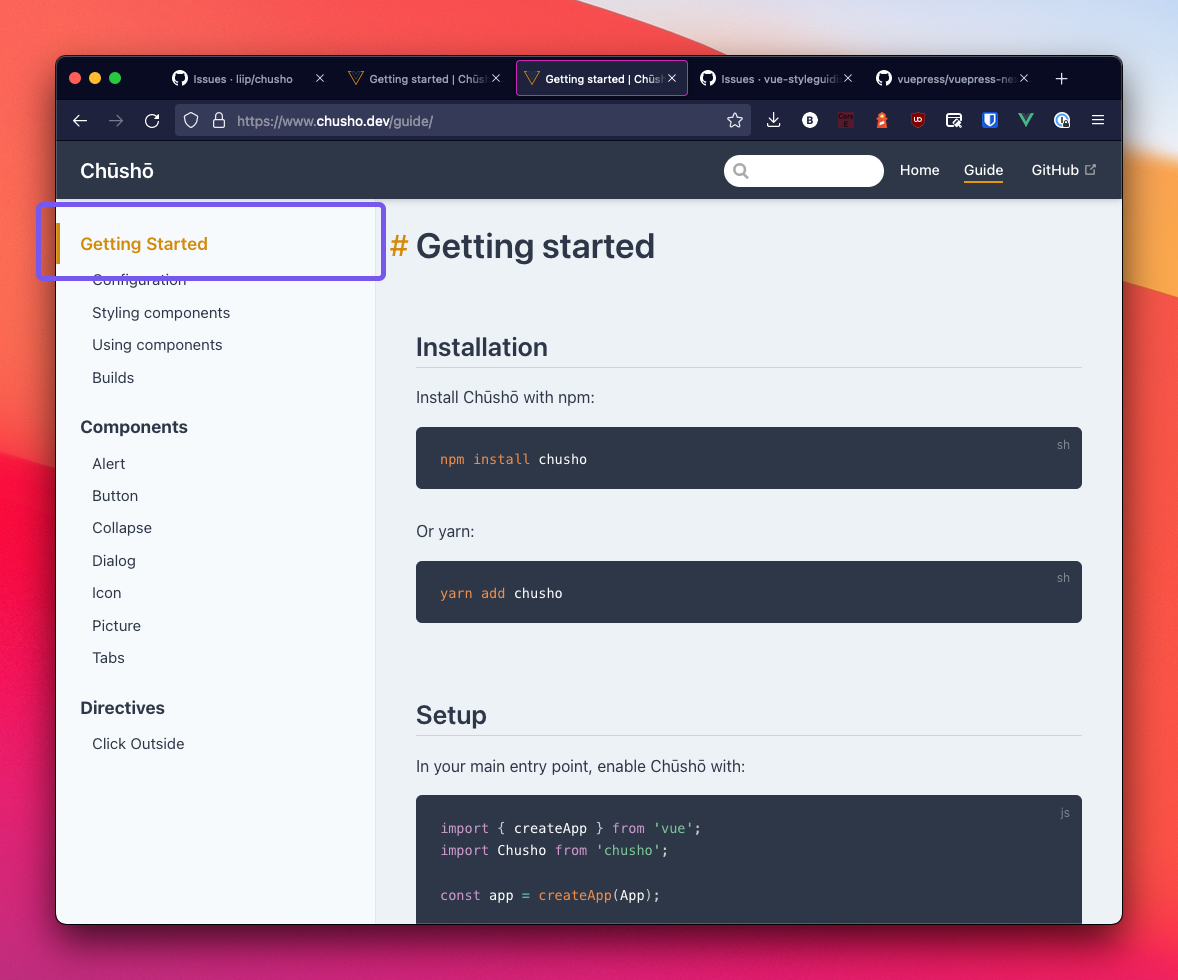
Task: Open the Downloads panel in the toolbar
Action: point(773,120)
